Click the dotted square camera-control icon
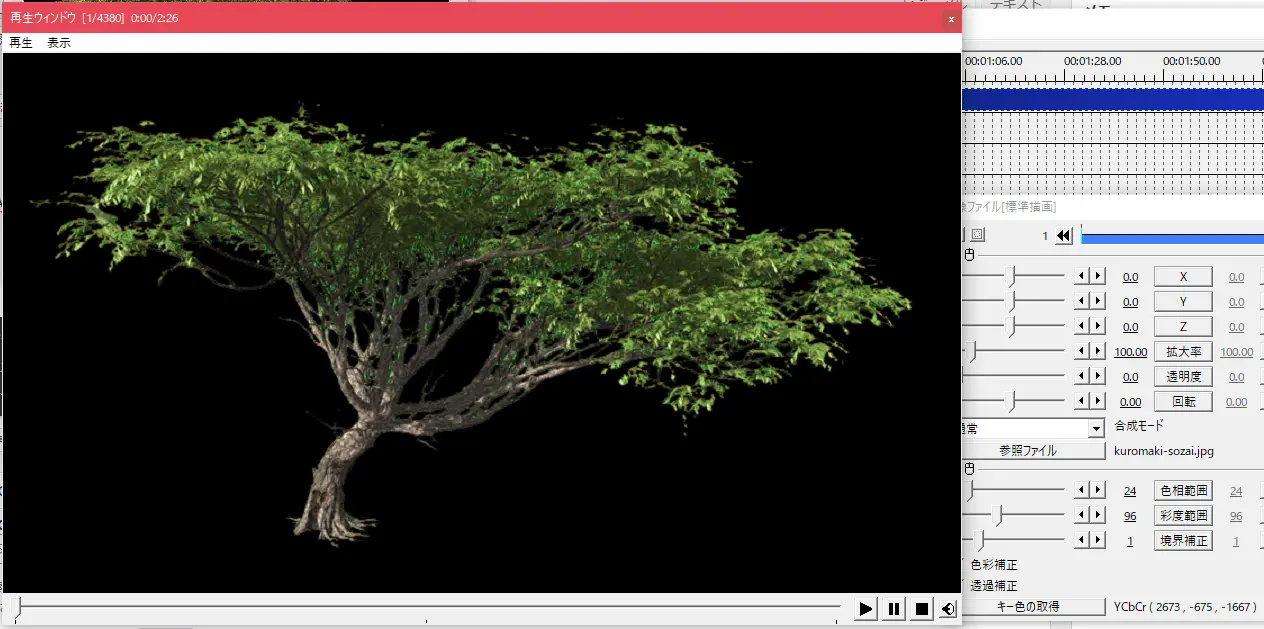1264x629 pixels. pos(977,235)
